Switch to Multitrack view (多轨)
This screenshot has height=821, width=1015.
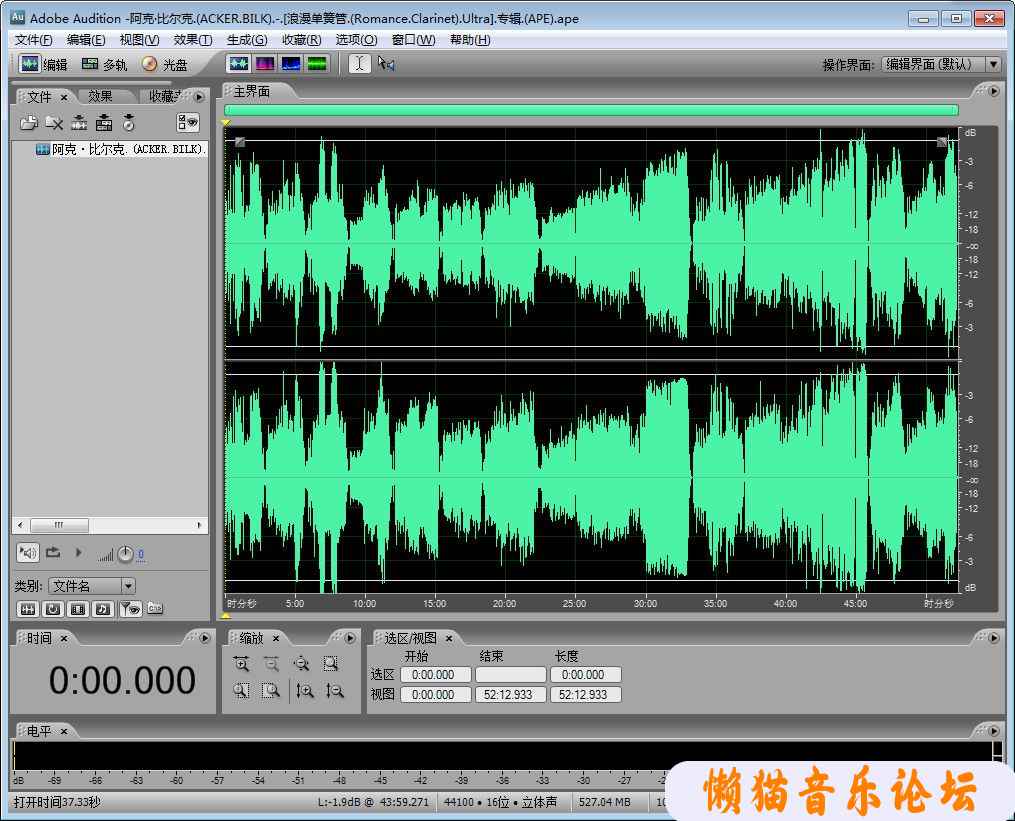pos(104,64)
